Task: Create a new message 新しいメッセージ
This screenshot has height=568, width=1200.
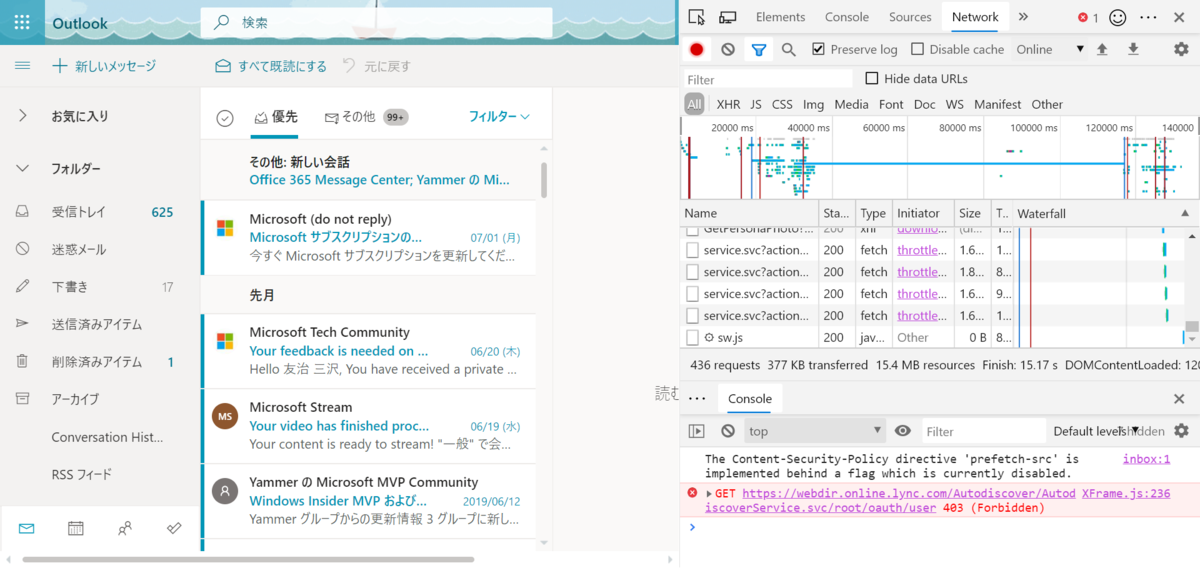Action: click(x=104, y=66)
